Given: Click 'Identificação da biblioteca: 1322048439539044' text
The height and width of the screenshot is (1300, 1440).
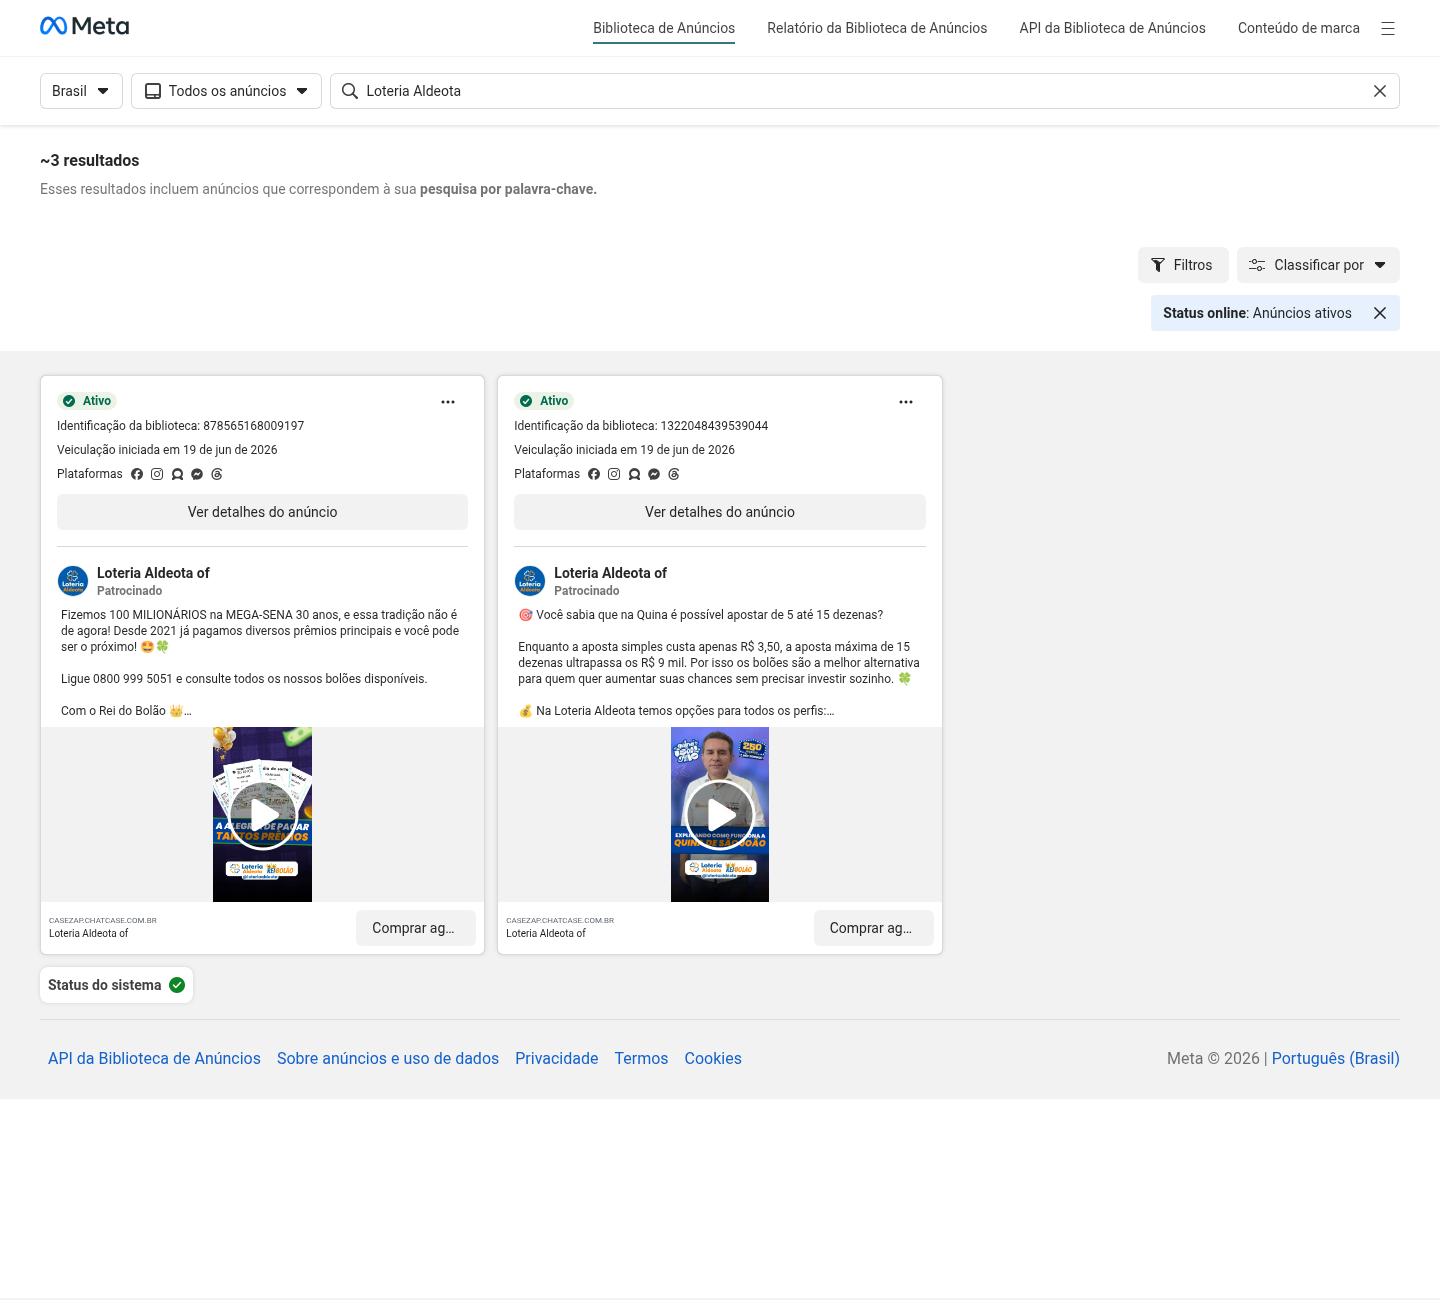Looking at the screenshot, I should click(641, 426).
